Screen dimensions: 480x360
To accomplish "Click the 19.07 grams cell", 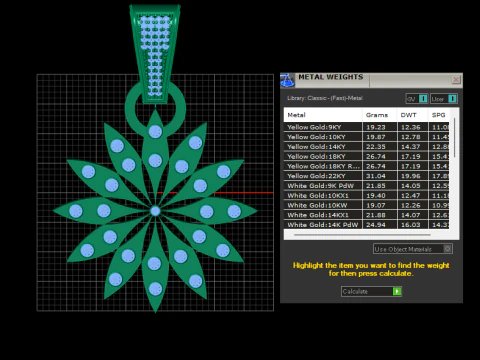I will (x=380, y=205).
